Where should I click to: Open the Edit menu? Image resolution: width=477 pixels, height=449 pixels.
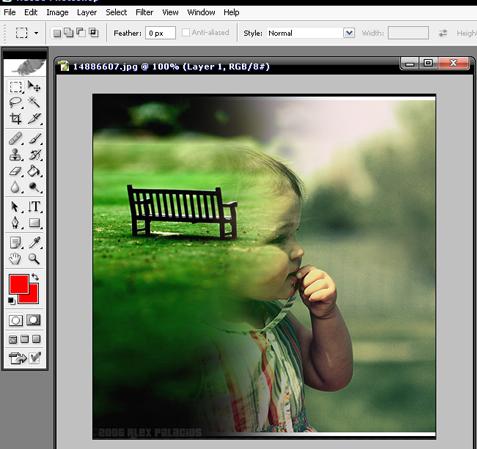tap(30, 12)
